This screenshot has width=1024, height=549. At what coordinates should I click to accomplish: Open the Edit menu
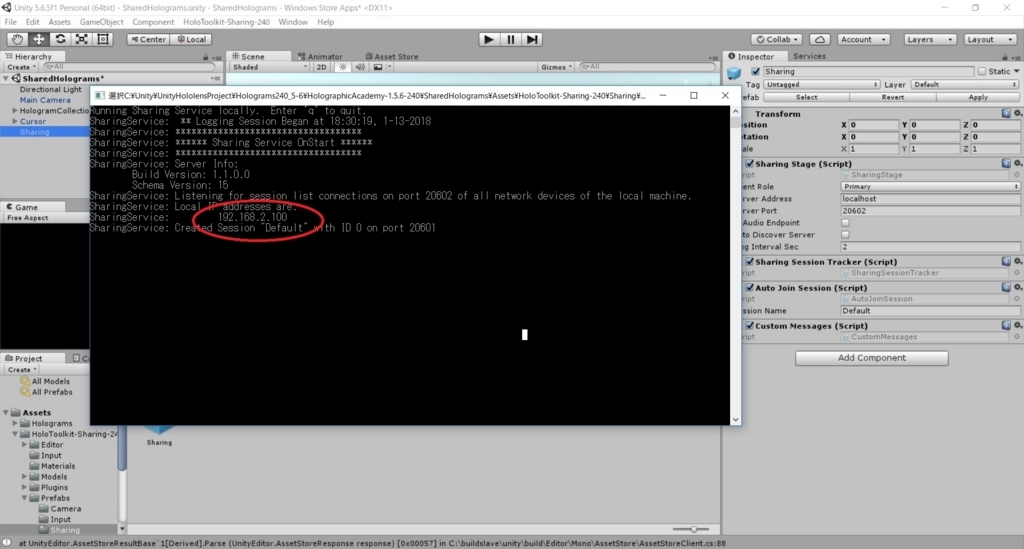pos(33,22)
